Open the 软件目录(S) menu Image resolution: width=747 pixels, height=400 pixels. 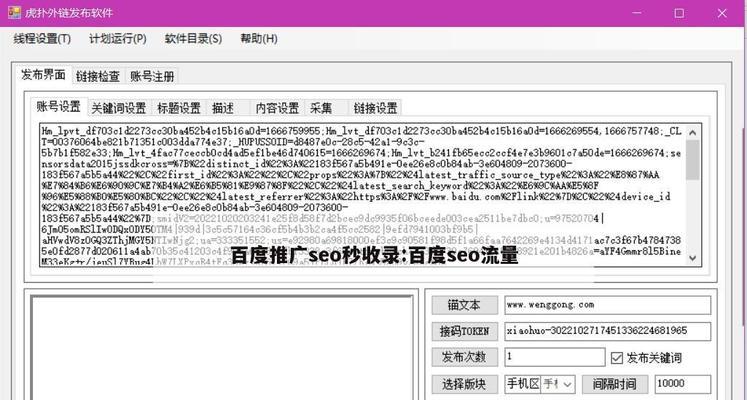(193, 39)
